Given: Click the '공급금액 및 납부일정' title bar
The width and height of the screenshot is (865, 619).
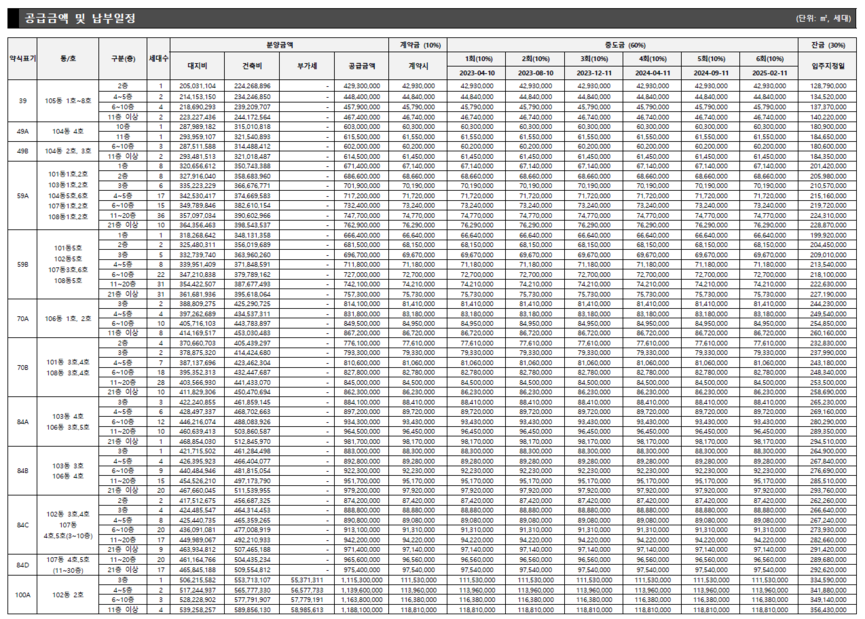Looking at the screenshot, I should pos(432,18).
